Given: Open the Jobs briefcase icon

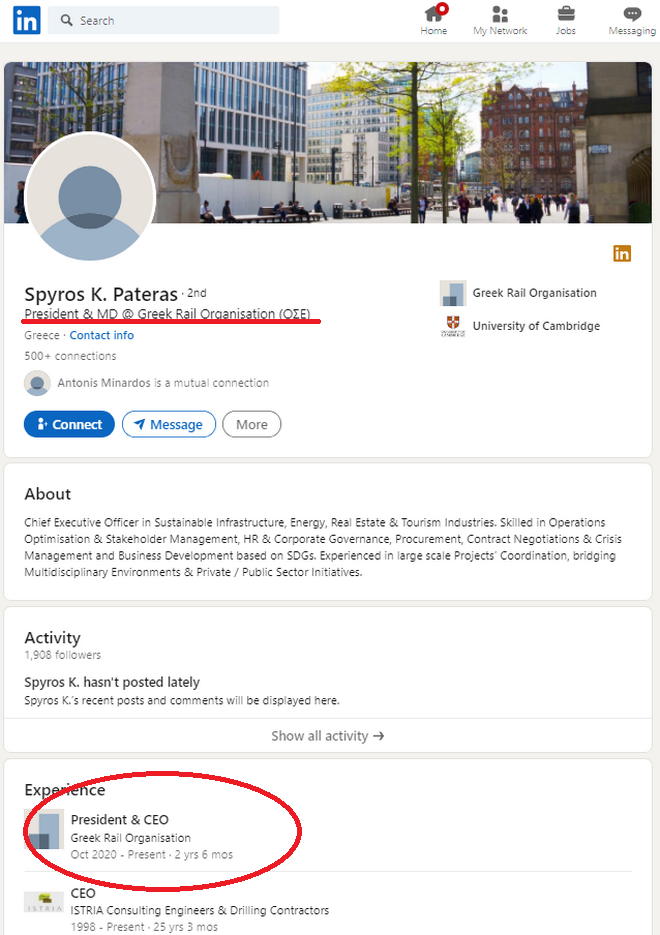Looking at the screenshot, I should coord(566,14).
